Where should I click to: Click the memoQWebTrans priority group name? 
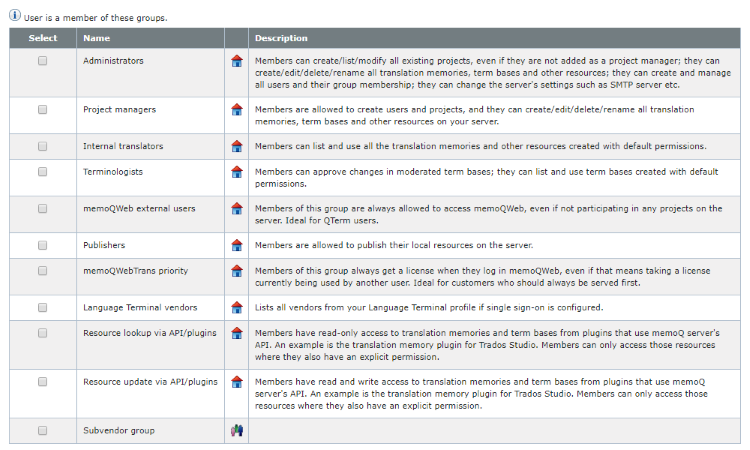click(136, 270)
